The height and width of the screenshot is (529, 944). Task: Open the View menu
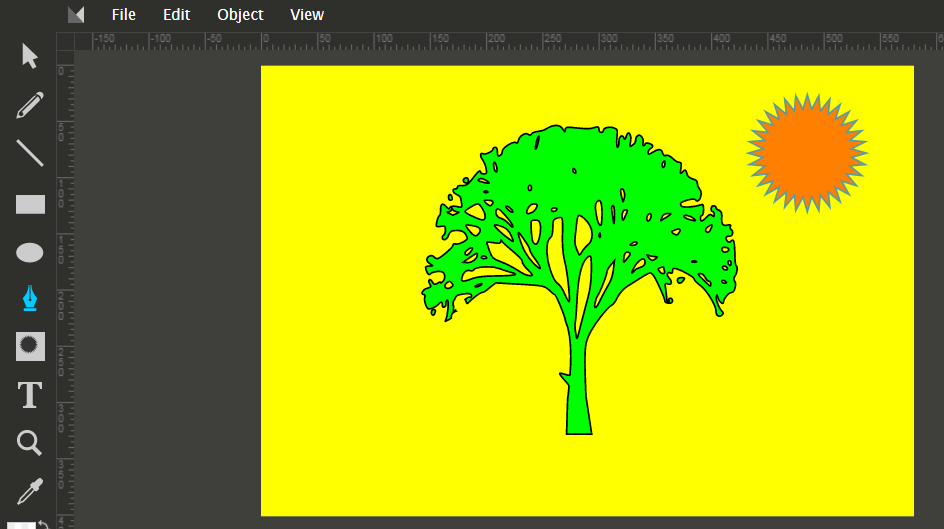click(307, 14)
